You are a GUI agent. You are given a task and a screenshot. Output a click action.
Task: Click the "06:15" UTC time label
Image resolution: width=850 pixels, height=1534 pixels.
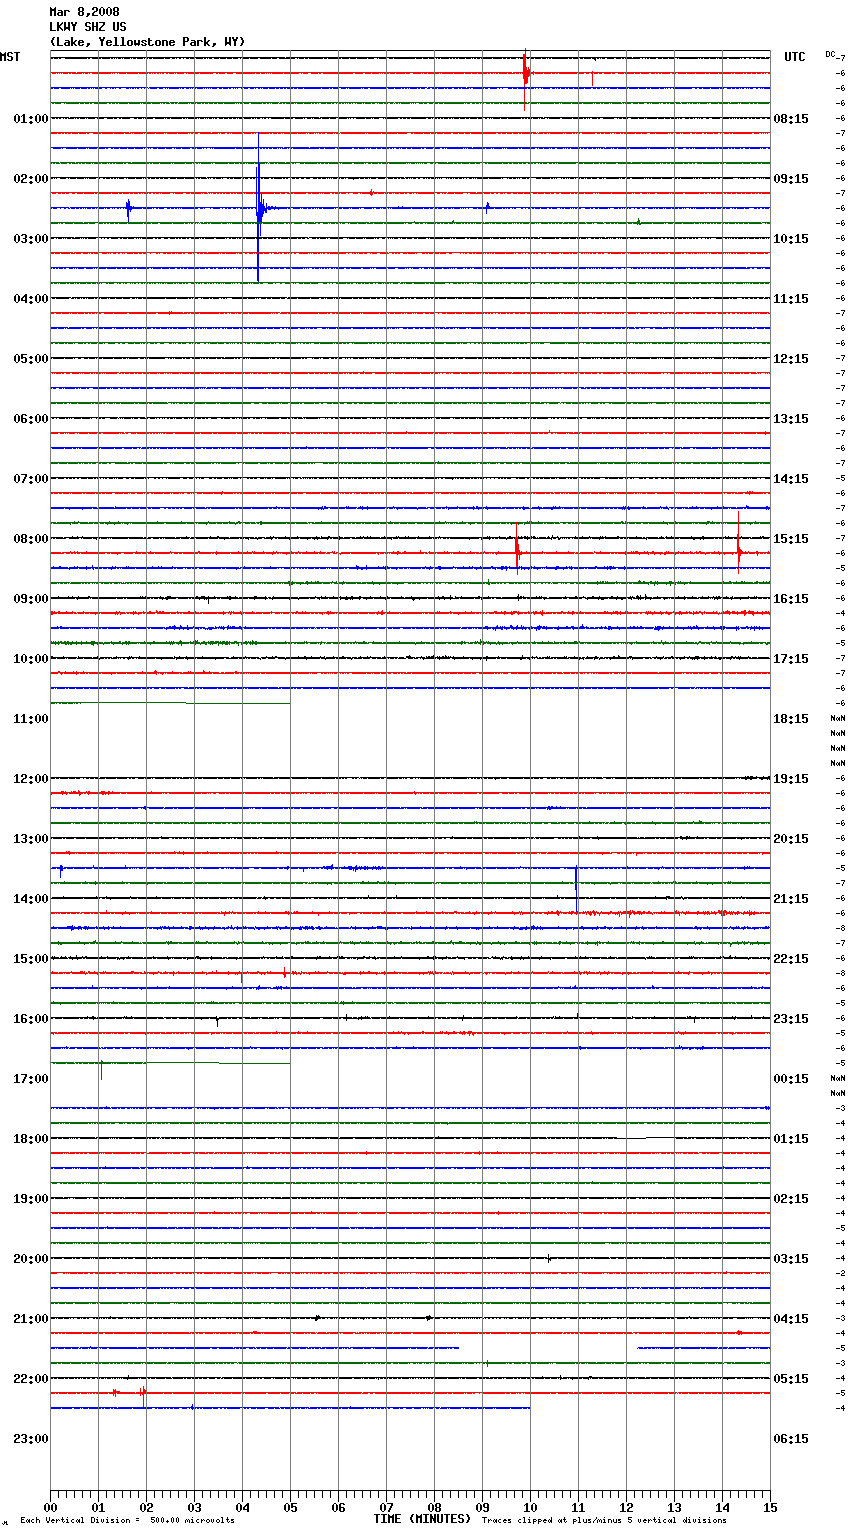tap(791, 1439)
